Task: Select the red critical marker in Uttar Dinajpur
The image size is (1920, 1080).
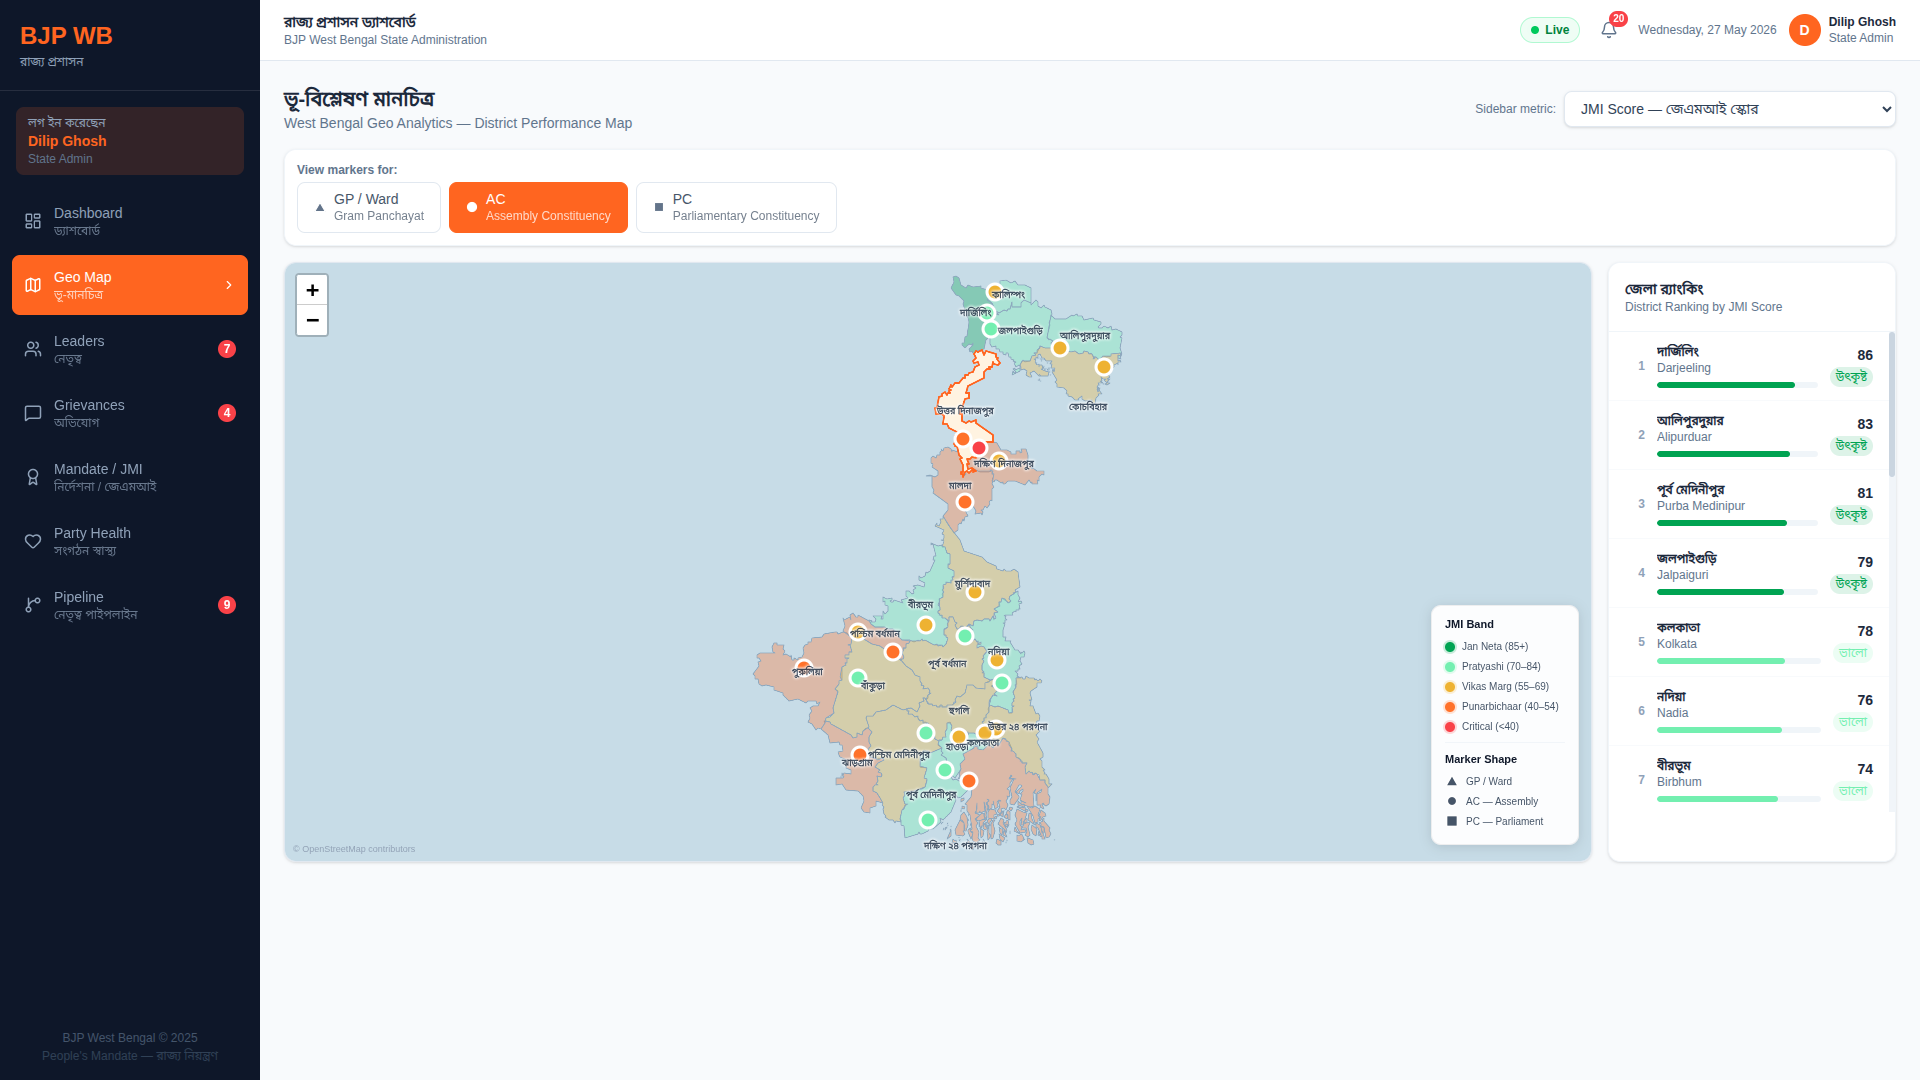Action: coord(979,448)
